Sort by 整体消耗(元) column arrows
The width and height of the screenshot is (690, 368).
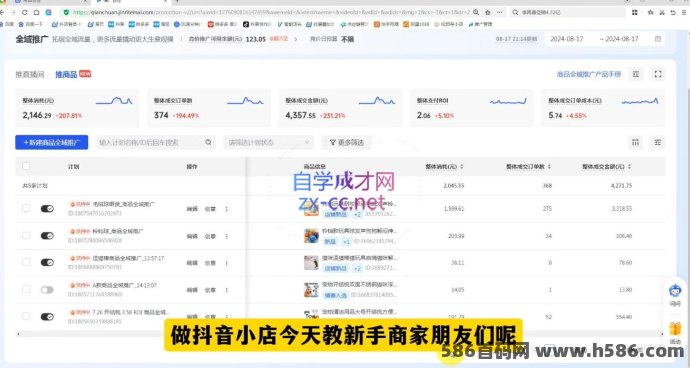[x=462, y=166]
